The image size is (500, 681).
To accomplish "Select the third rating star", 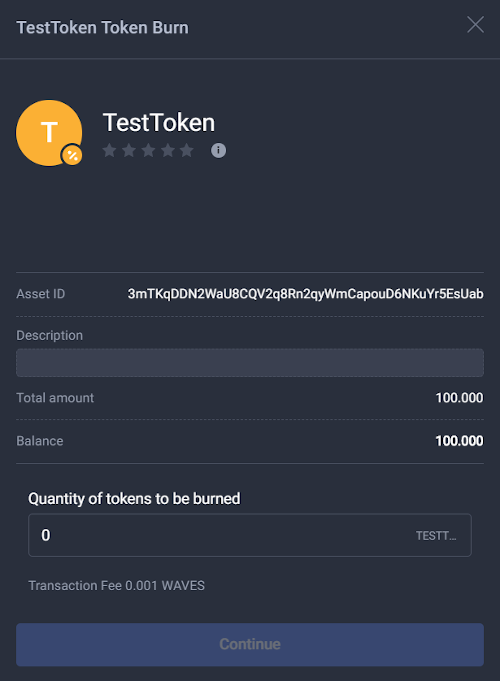I will click(148, 150).
